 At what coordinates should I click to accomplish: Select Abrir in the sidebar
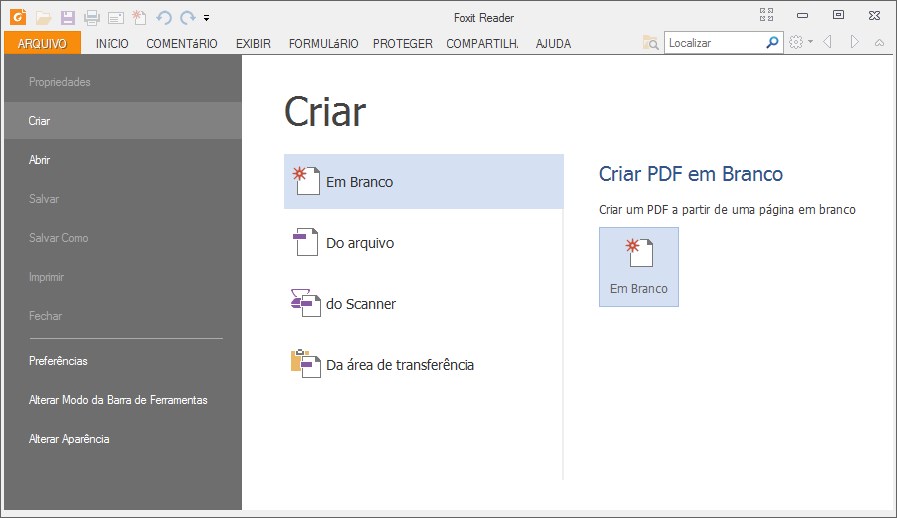point(123,160)
